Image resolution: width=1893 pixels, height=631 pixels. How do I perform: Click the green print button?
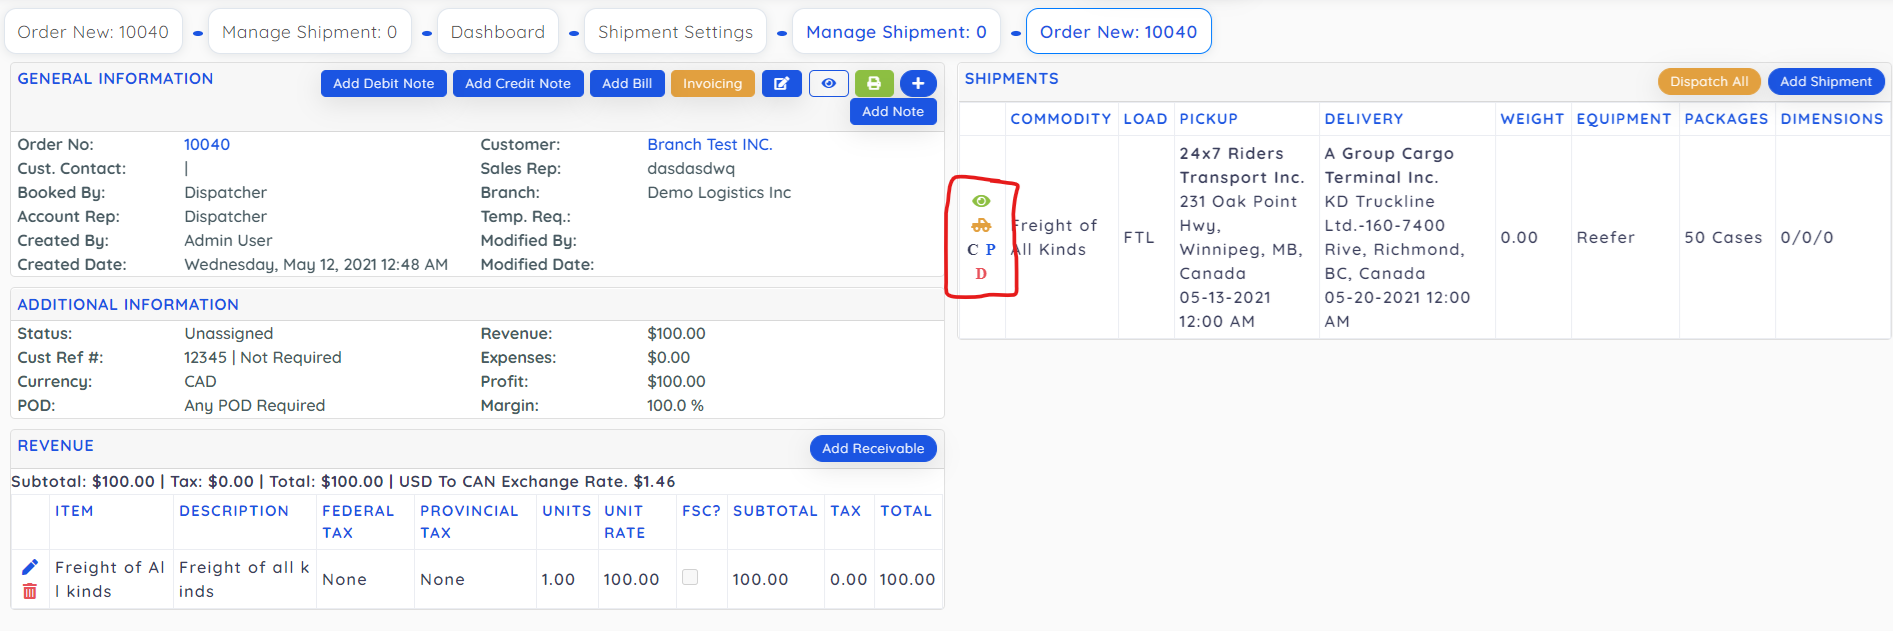coord(874,84)
